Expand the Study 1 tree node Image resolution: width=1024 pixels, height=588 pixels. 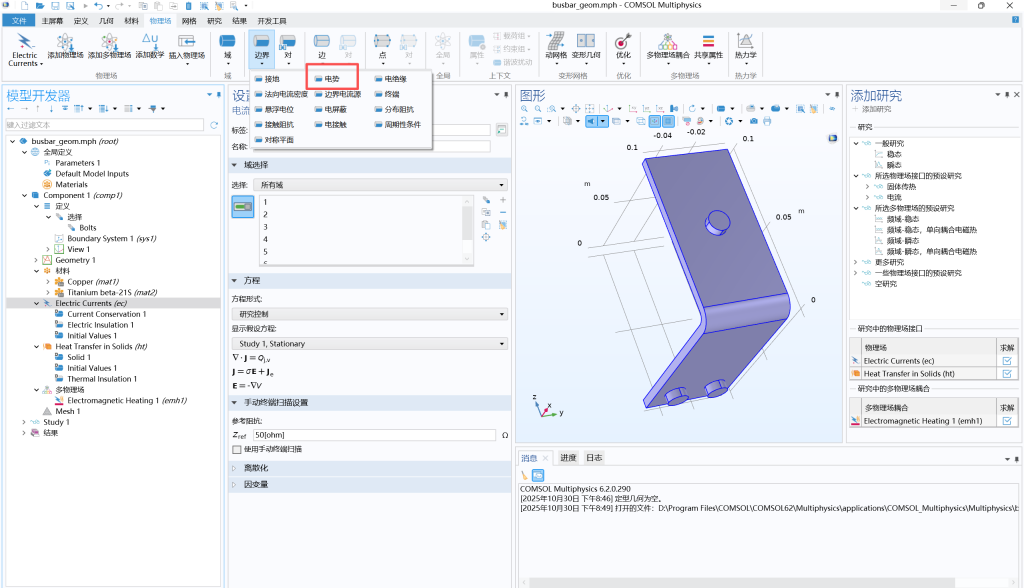coord(23,422)
